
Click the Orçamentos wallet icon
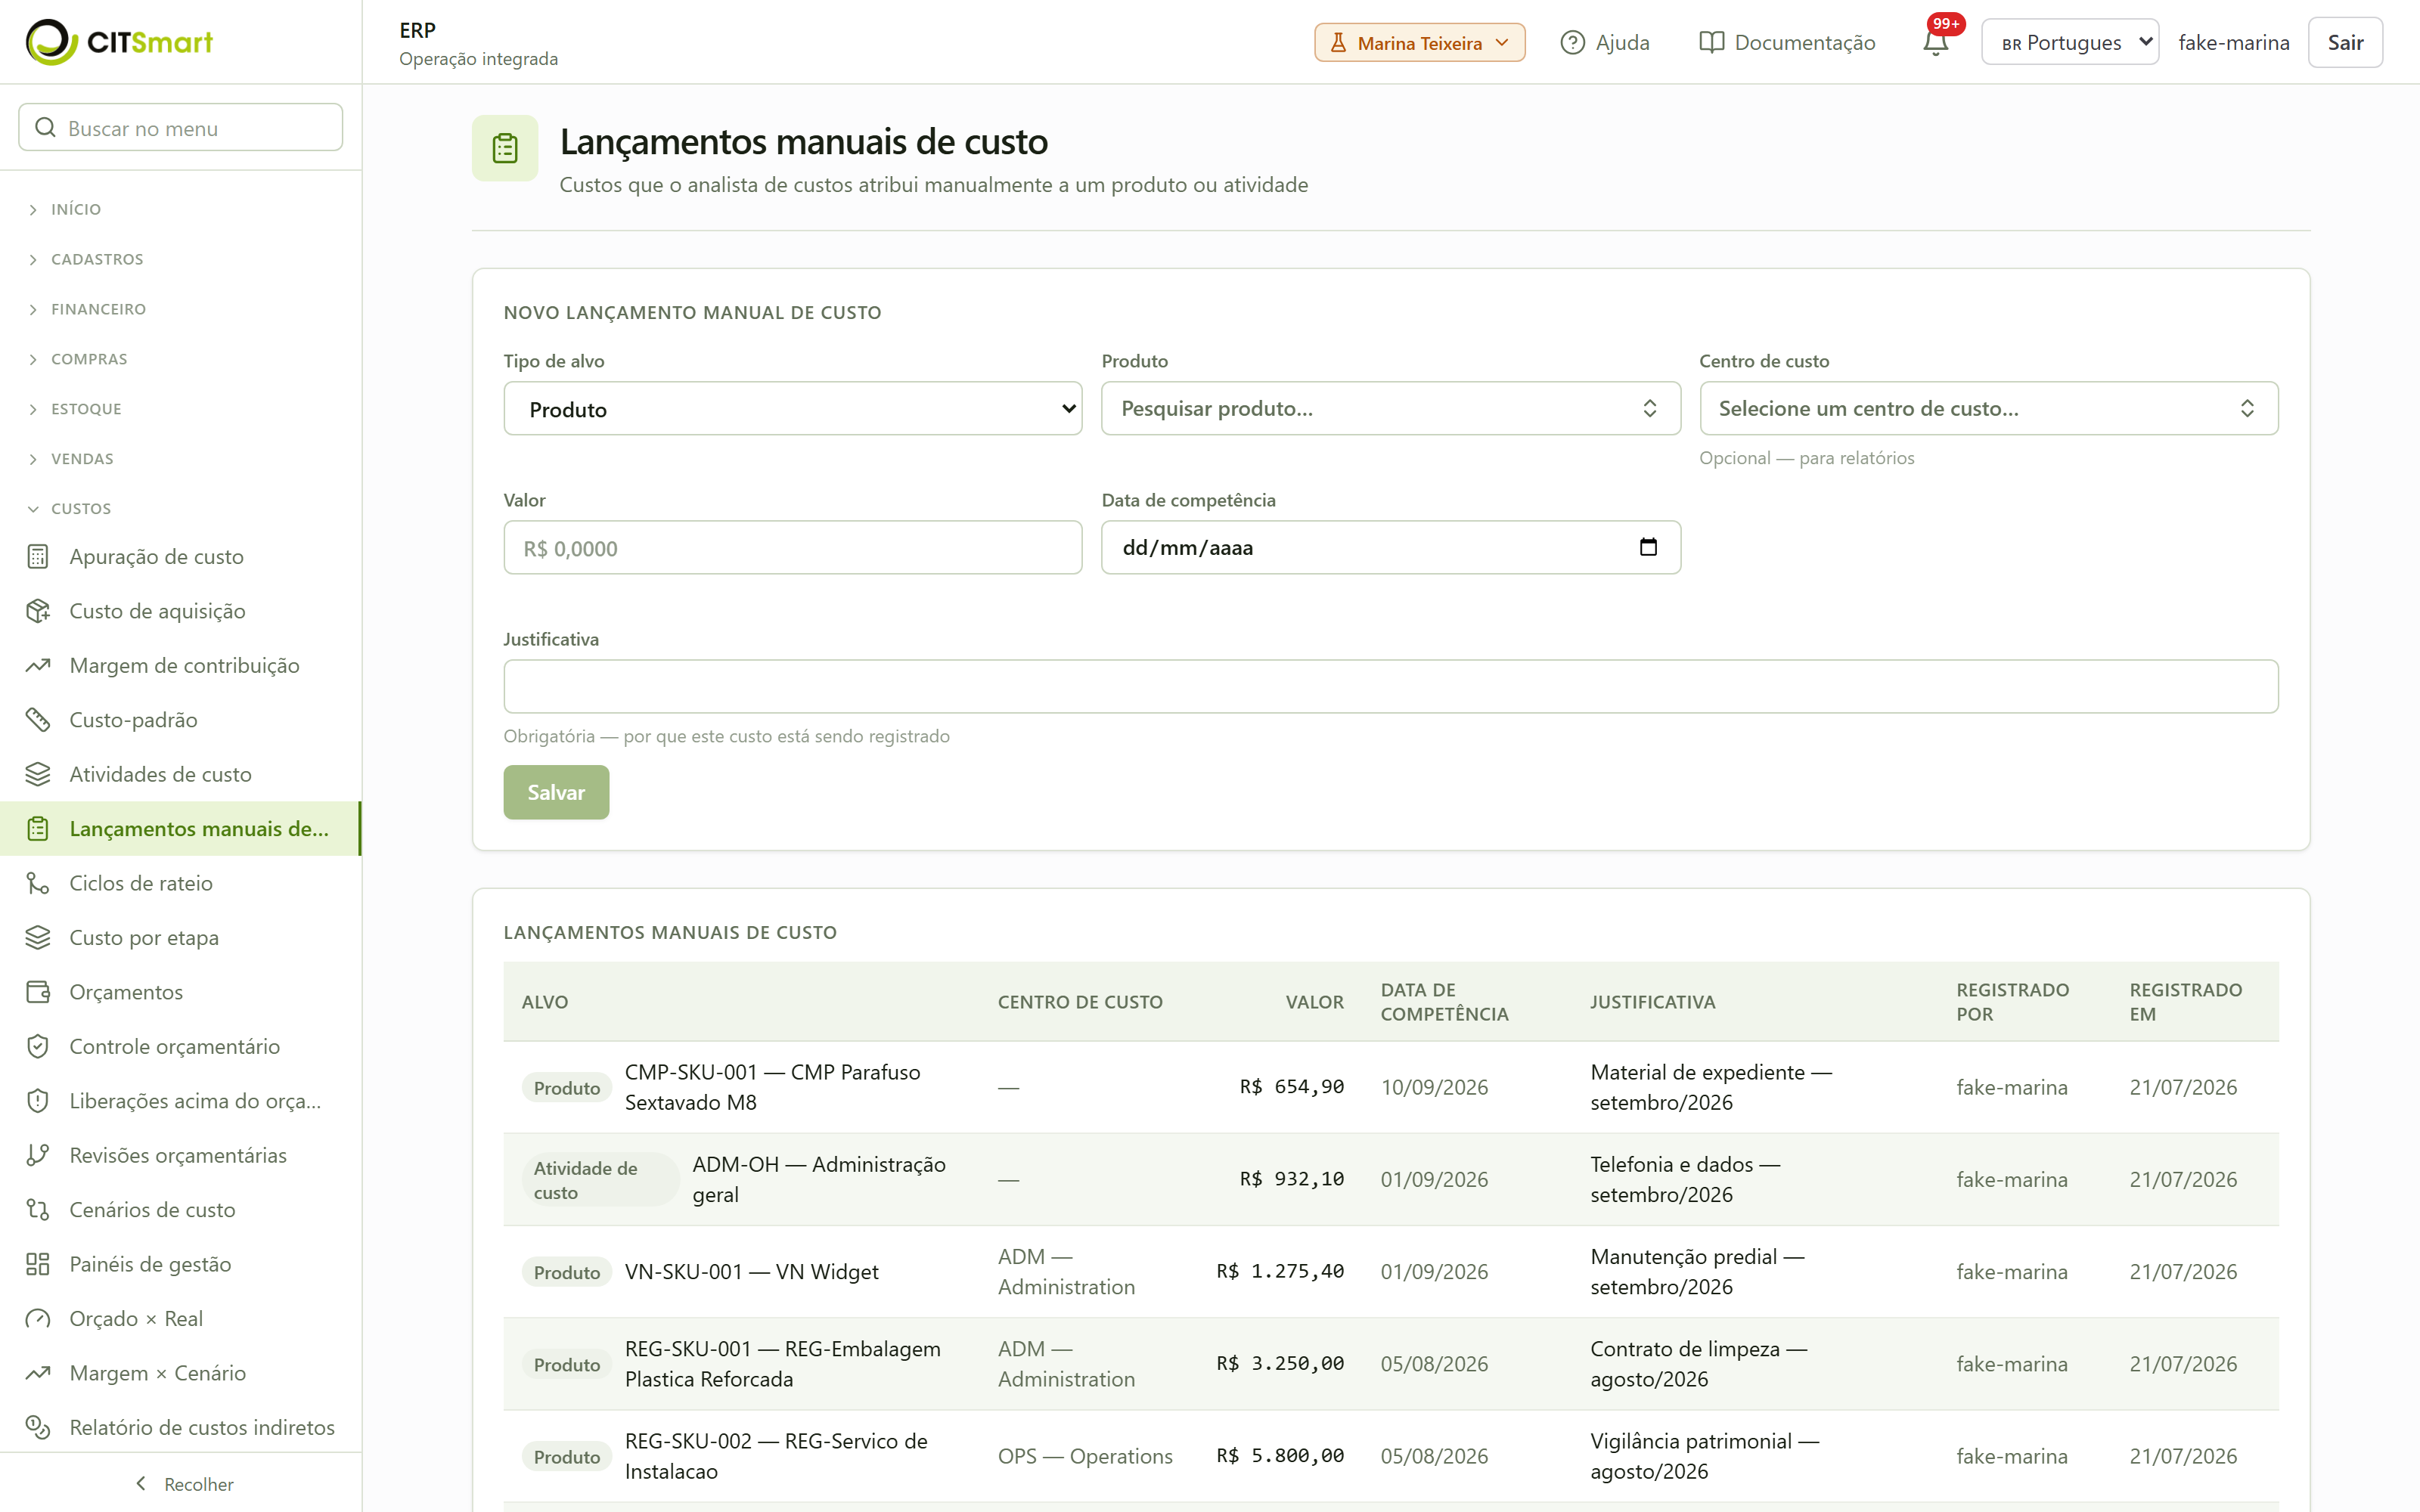(x=38, y=992)
